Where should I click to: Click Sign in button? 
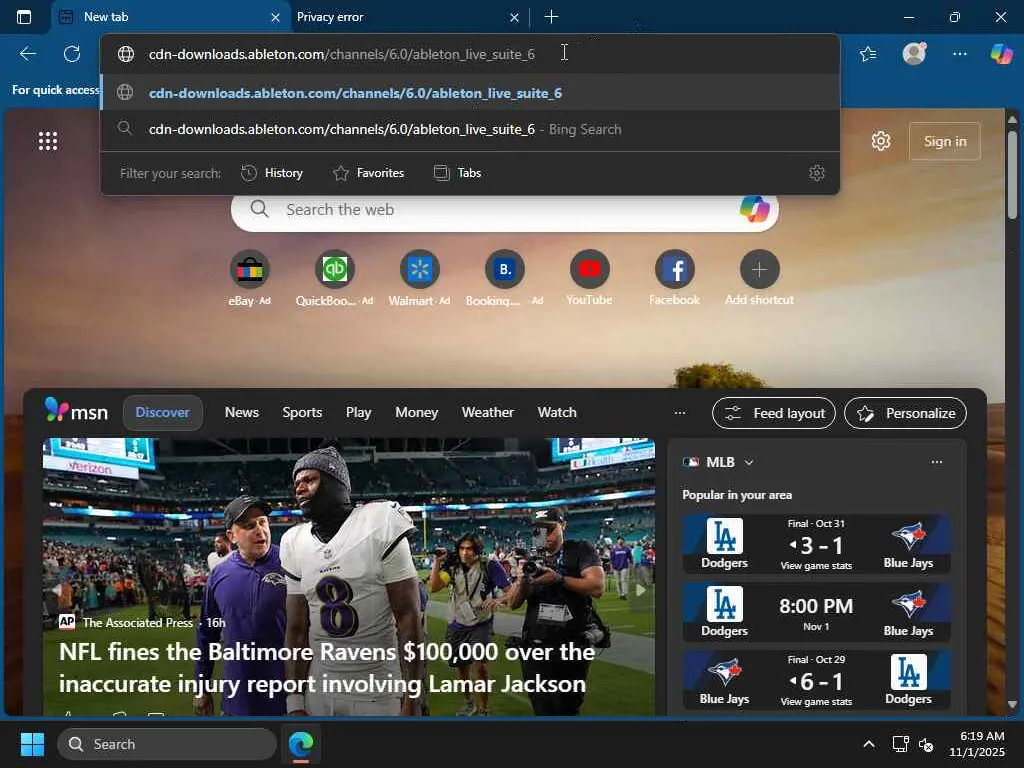pyautogui.click(x=944, y=141)
